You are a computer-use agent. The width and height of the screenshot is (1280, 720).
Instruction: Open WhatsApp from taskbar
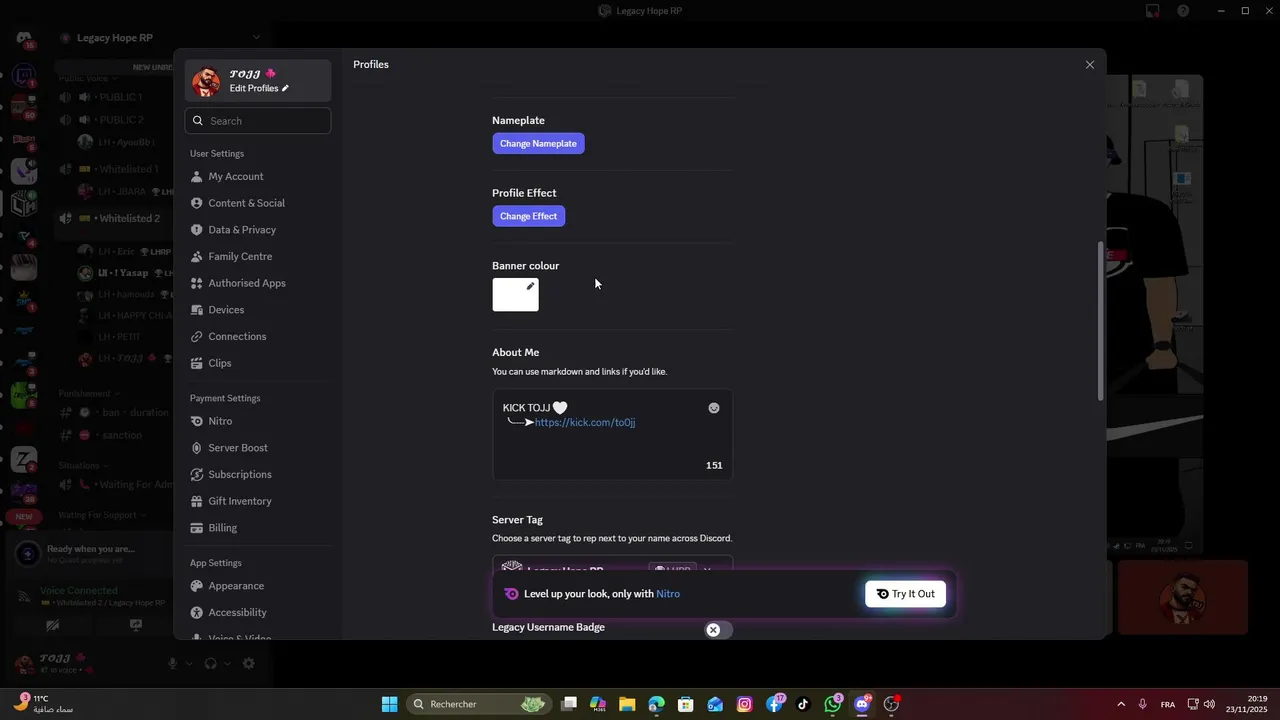pos(832,704)
